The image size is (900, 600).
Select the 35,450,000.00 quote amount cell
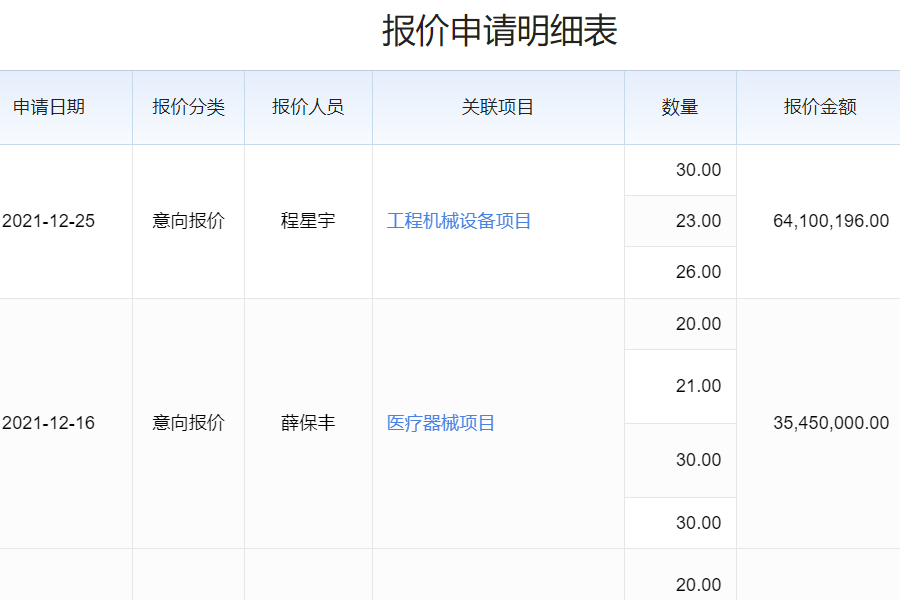(831, 423)
